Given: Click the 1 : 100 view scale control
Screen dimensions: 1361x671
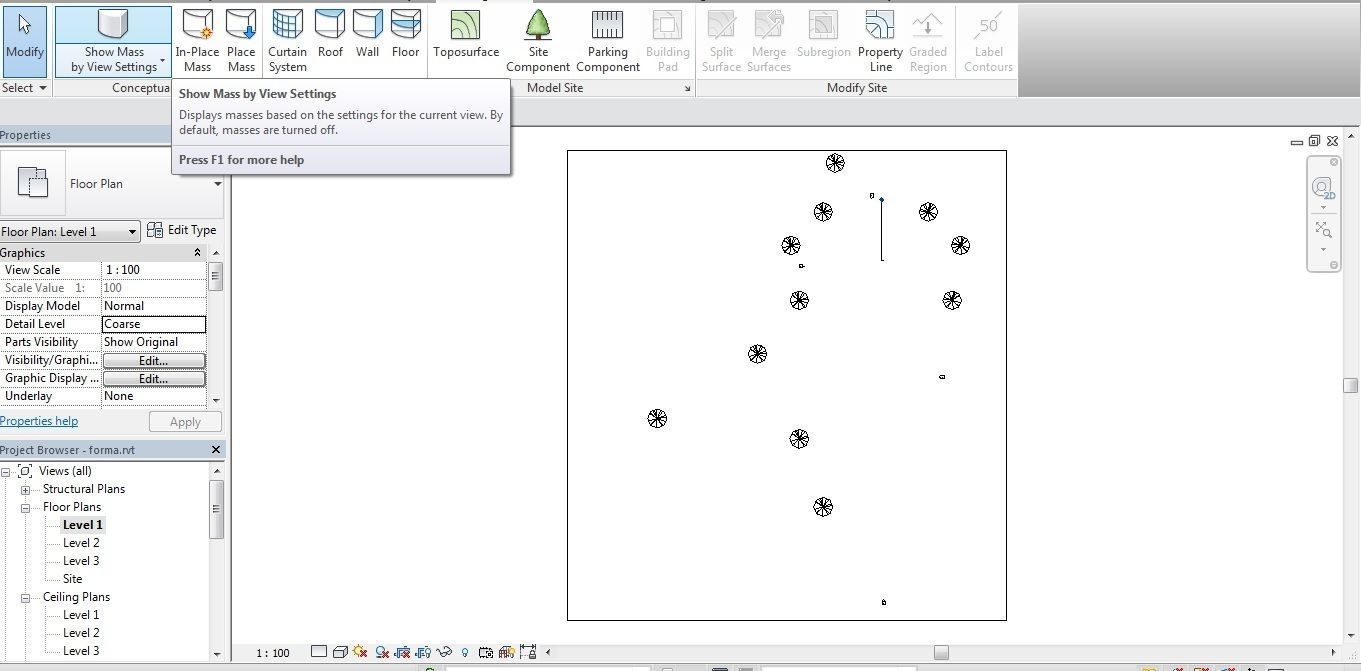Looking at the screenshot, I should [272, 653].
